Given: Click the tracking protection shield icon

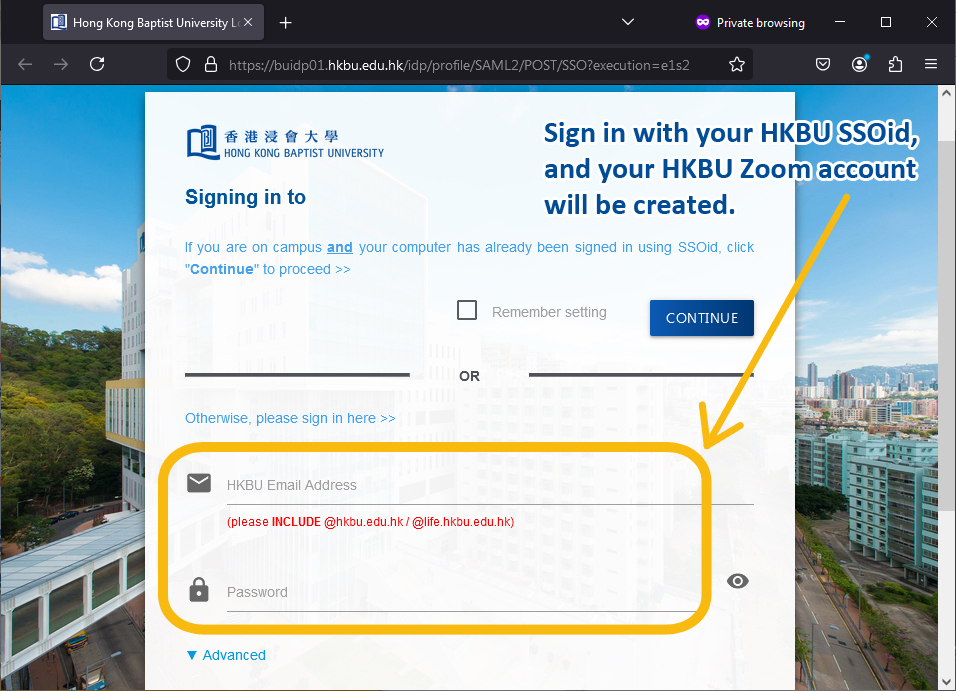Looking at the screenshot, I should point(183,64).
